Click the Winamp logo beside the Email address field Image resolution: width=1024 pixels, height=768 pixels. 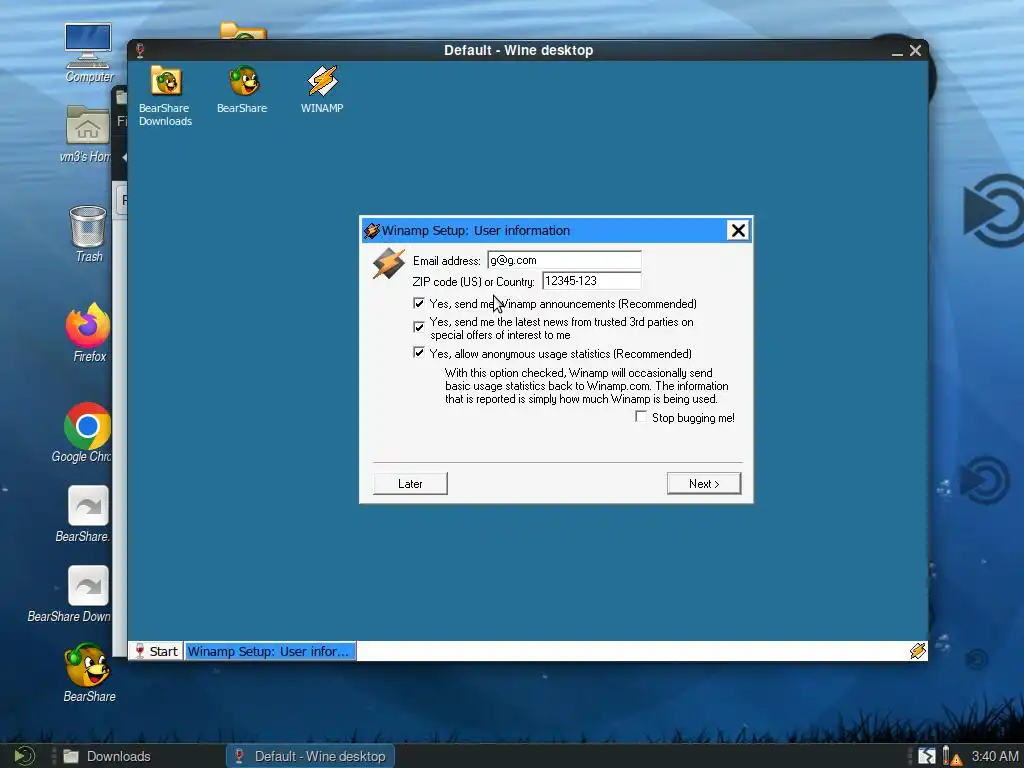tap(389, 264)
